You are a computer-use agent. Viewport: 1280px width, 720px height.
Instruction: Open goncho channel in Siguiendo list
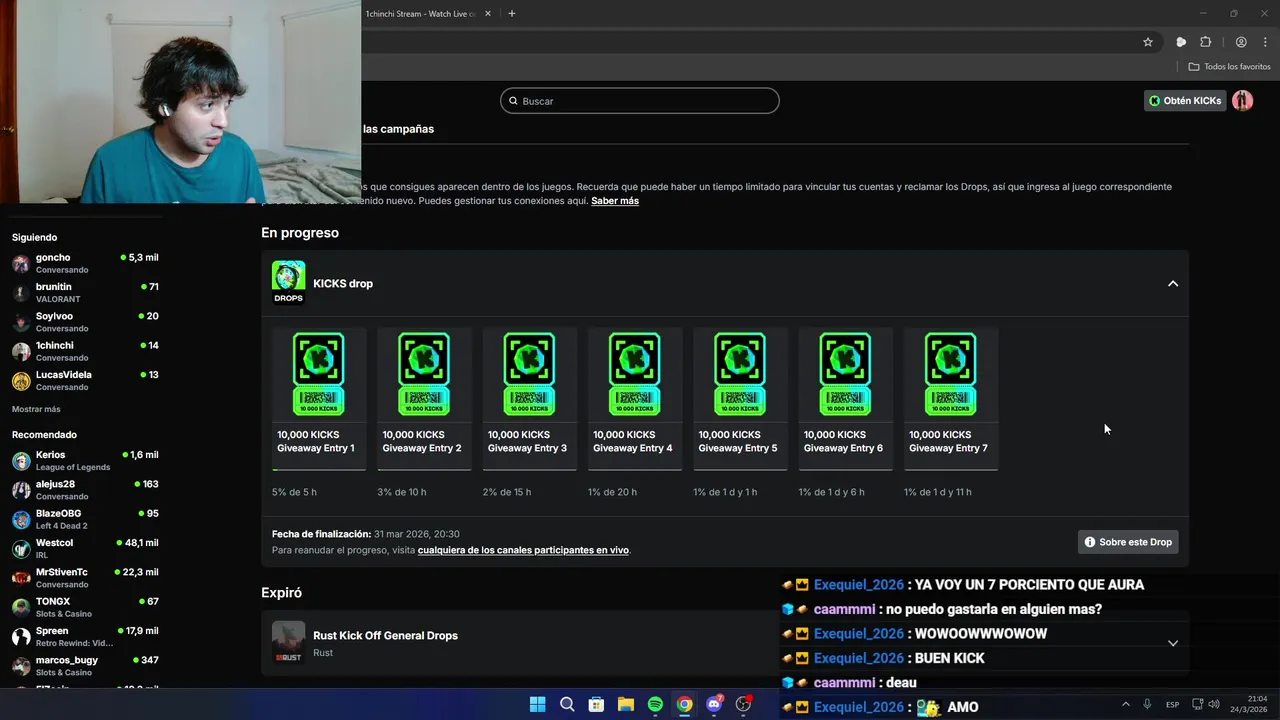(85, 263)
